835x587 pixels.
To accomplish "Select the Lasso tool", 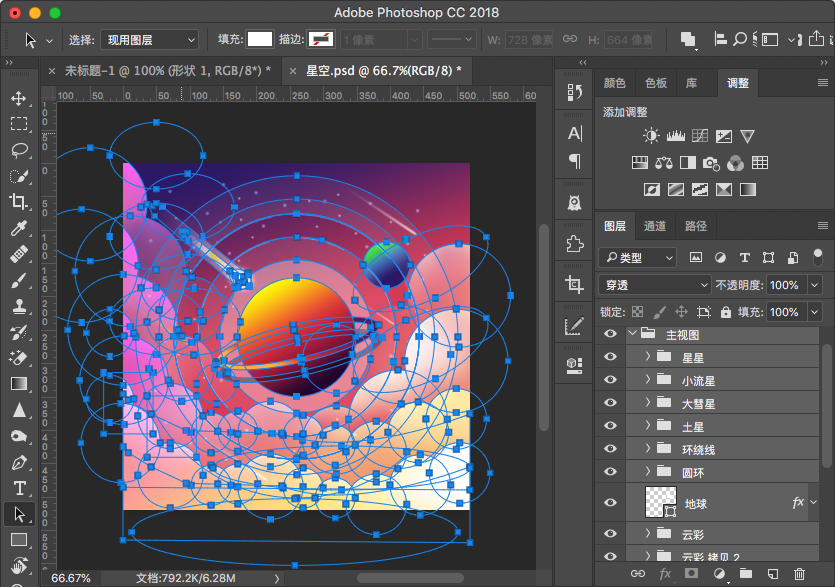I will coord(19,150).
